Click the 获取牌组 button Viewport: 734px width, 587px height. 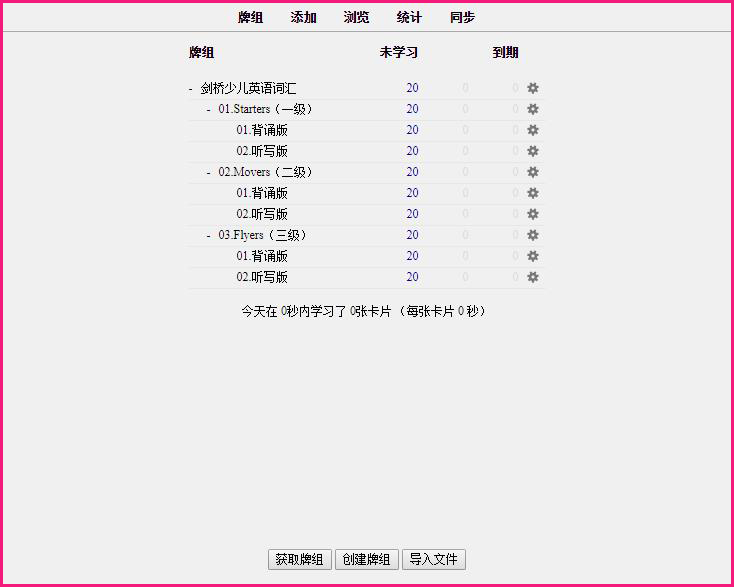(x=300, y=559)
